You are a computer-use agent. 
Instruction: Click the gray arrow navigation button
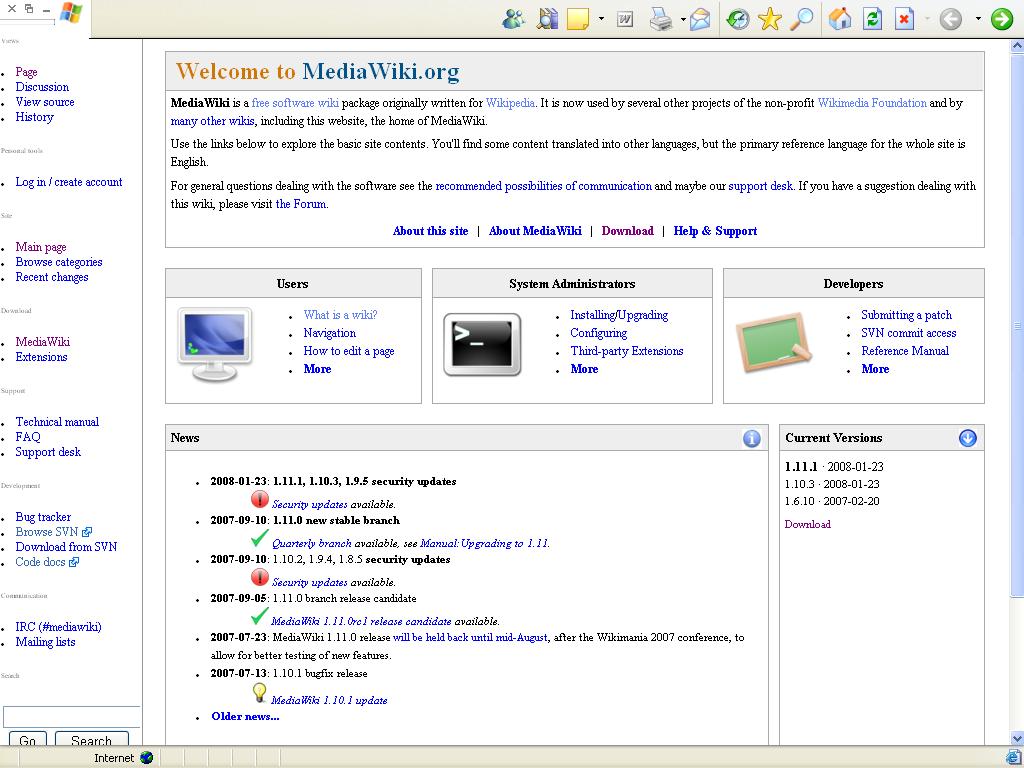click(951, 19)
